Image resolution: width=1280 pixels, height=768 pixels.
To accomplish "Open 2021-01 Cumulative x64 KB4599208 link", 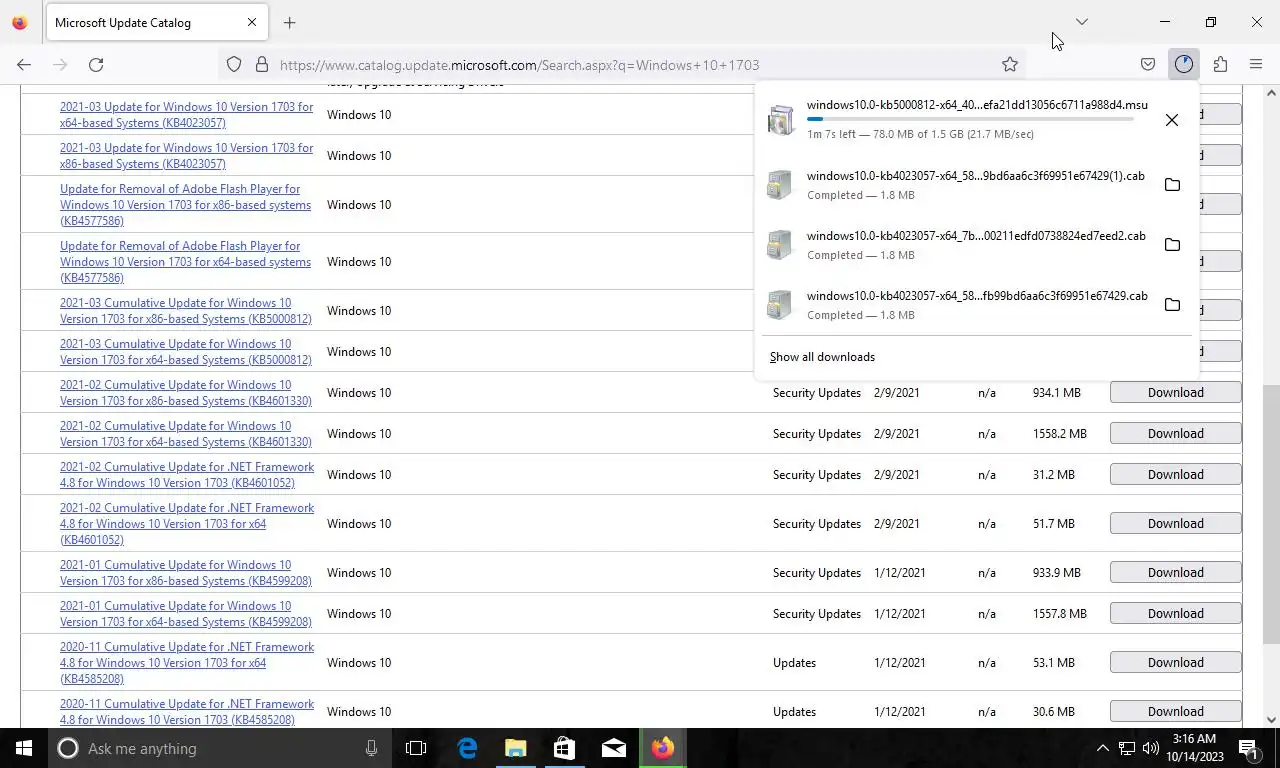I will (186, 613).
